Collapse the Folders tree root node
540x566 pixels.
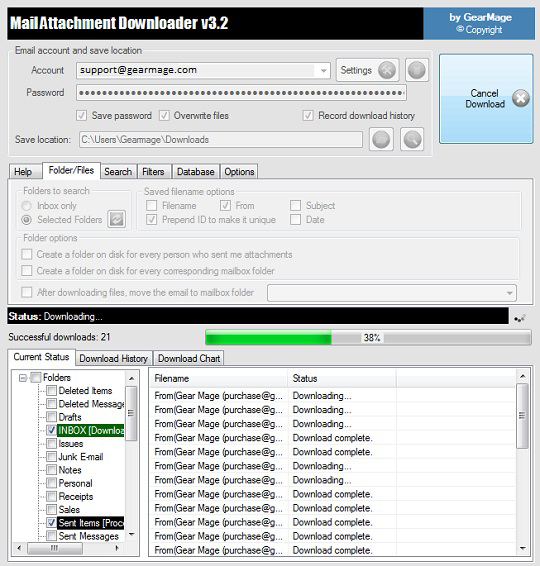pos(23,378)
